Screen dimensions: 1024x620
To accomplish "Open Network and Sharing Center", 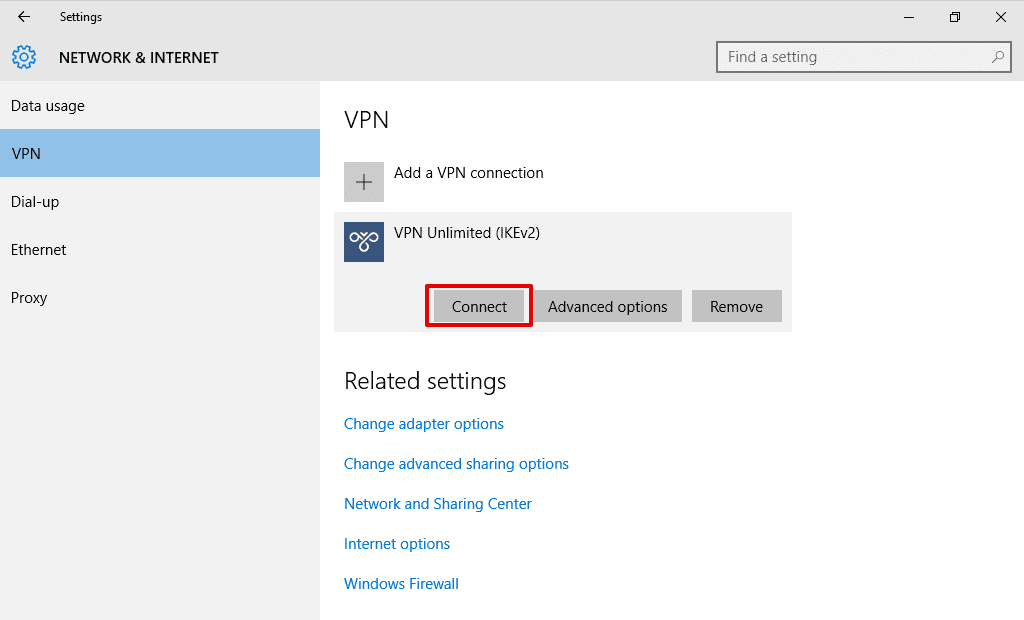I will click(x=437, y=503).
